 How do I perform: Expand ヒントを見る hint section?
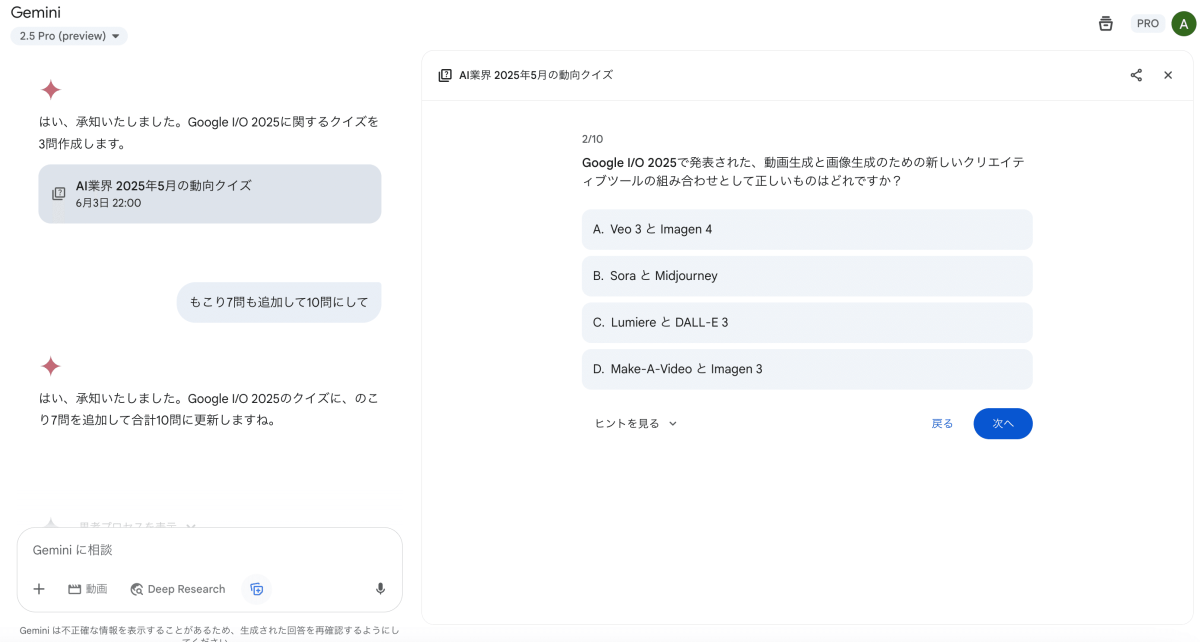pos(636,424)
